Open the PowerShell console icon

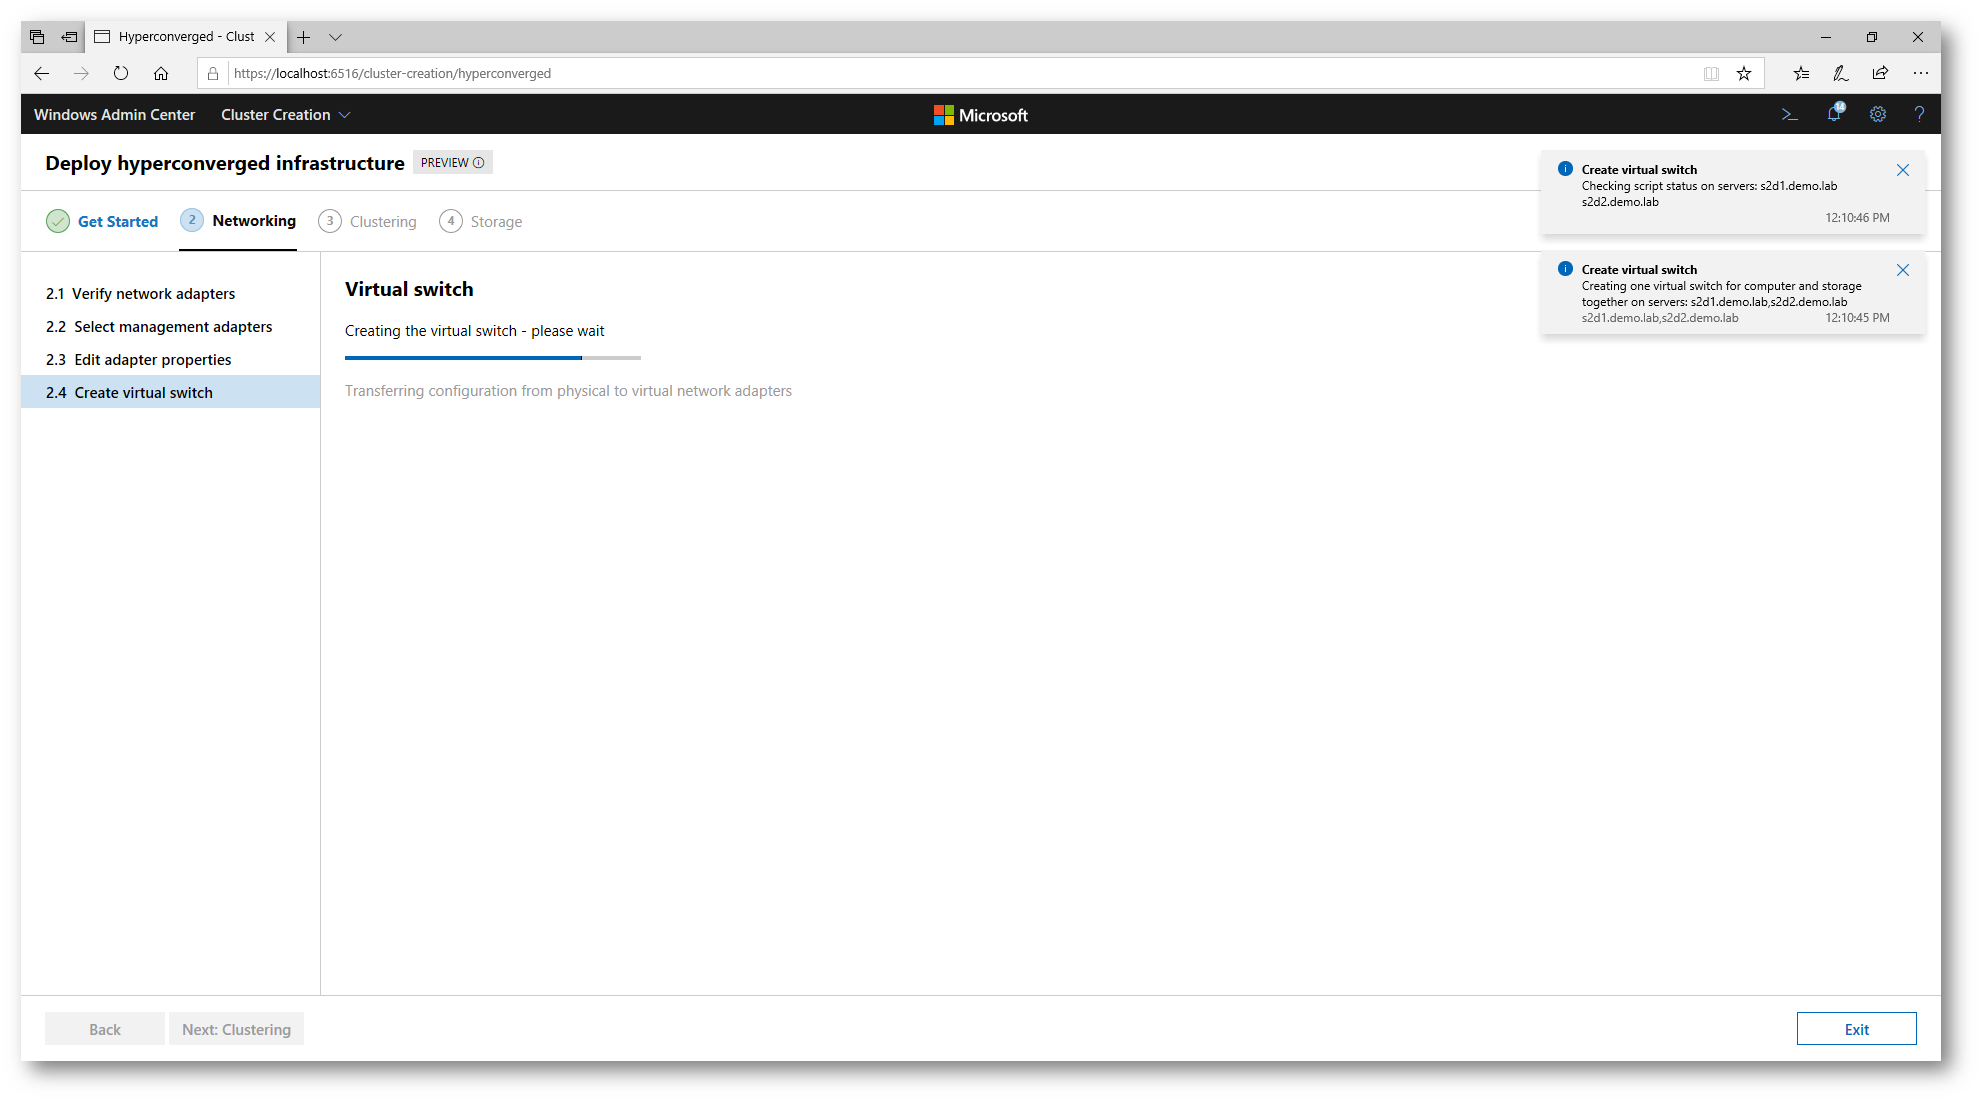(1790, 115)
